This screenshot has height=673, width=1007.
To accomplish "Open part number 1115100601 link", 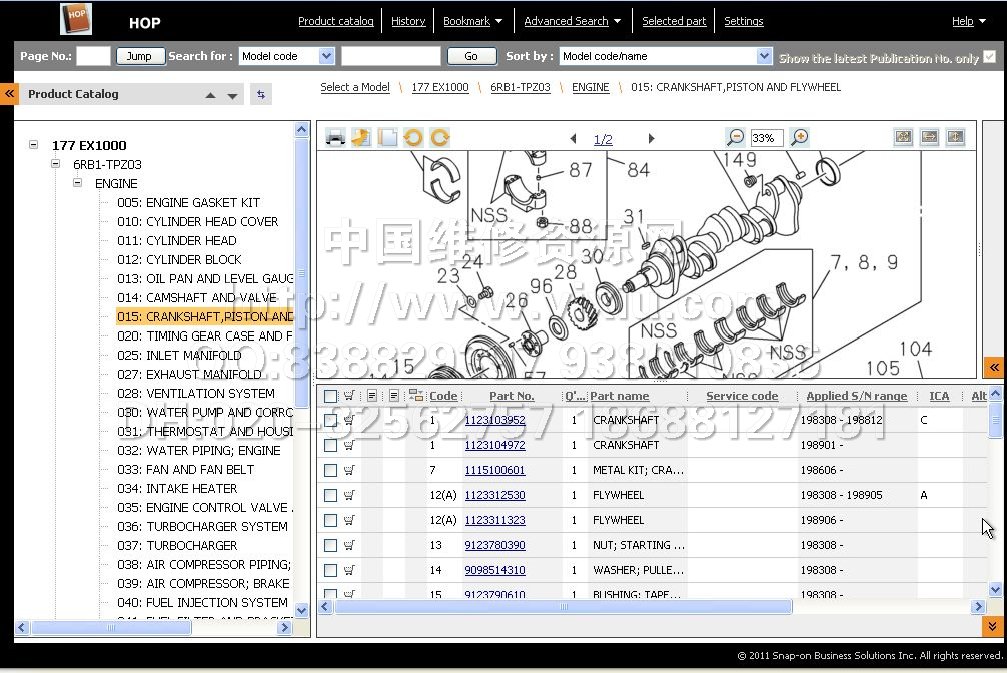I will (494, 470).
